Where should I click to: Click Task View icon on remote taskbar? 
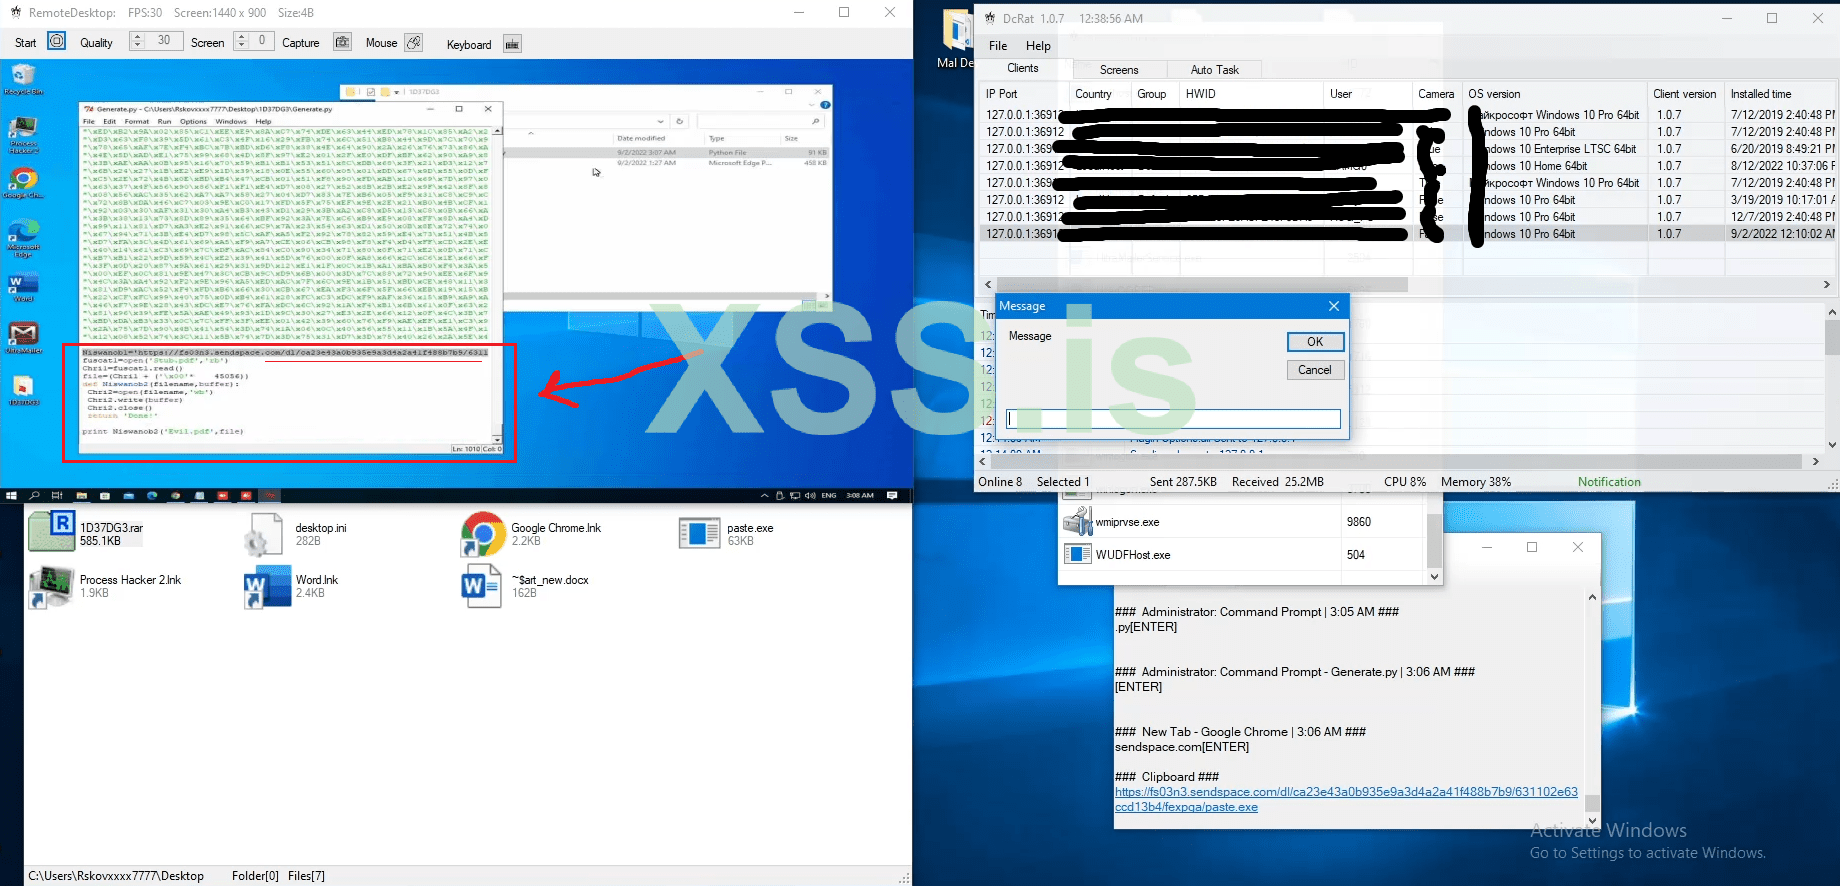pyautogui.click(x=57, y=495)
